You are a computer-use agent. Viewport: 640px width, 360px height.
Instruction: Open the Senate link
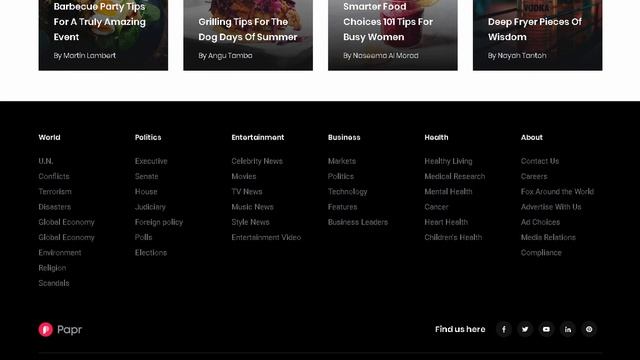coord(147,176)
